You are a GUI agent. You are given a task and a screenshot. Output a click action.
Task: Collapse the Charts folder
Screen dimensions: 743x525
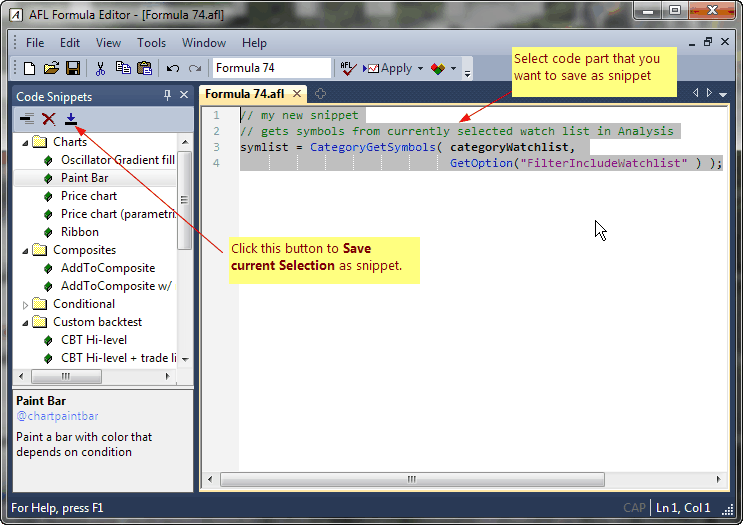point(26,142)
